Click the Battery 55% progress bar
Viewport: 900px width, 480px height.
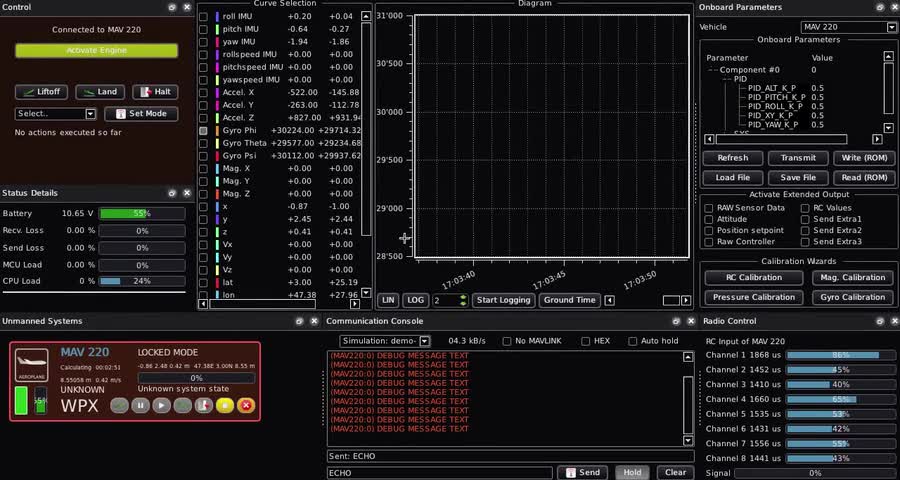[142, 214]
